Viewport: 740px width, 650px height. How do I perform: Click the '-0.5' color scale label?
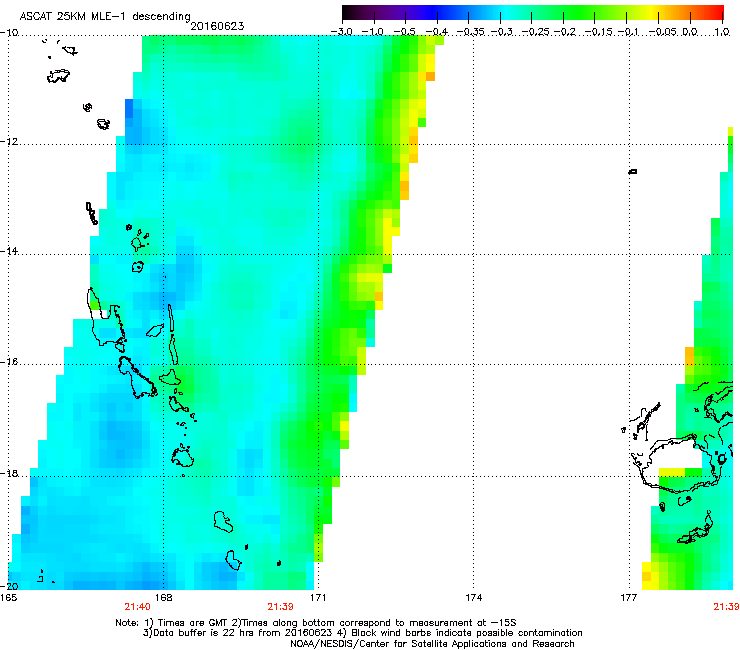[404, 32]
